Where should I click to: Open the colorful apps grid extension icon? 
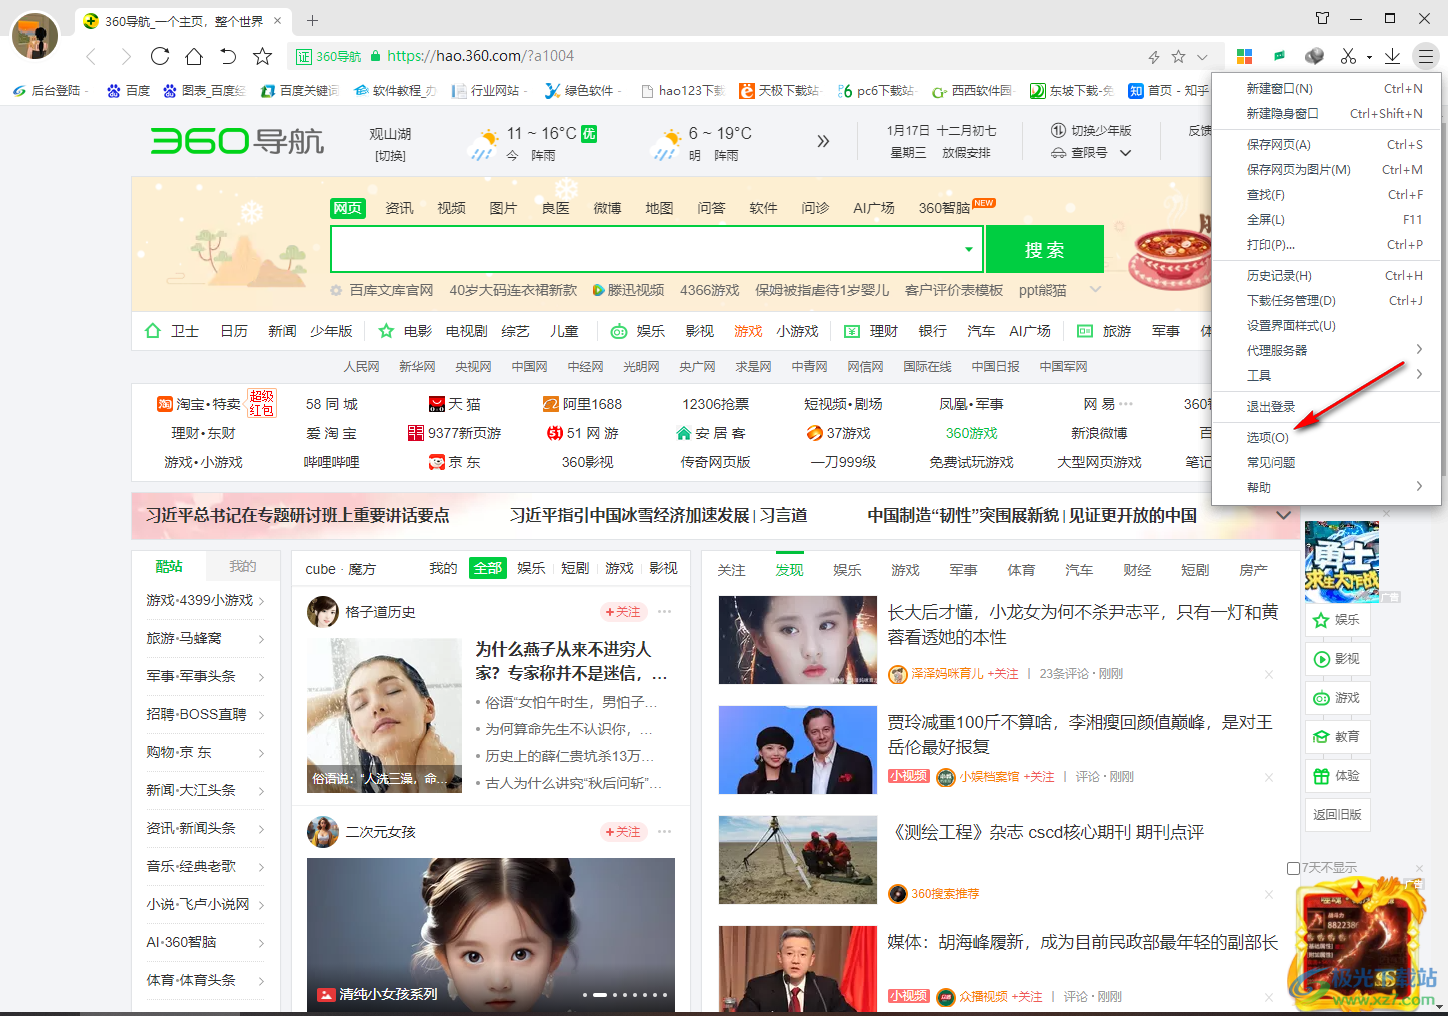pos(1244,56)
